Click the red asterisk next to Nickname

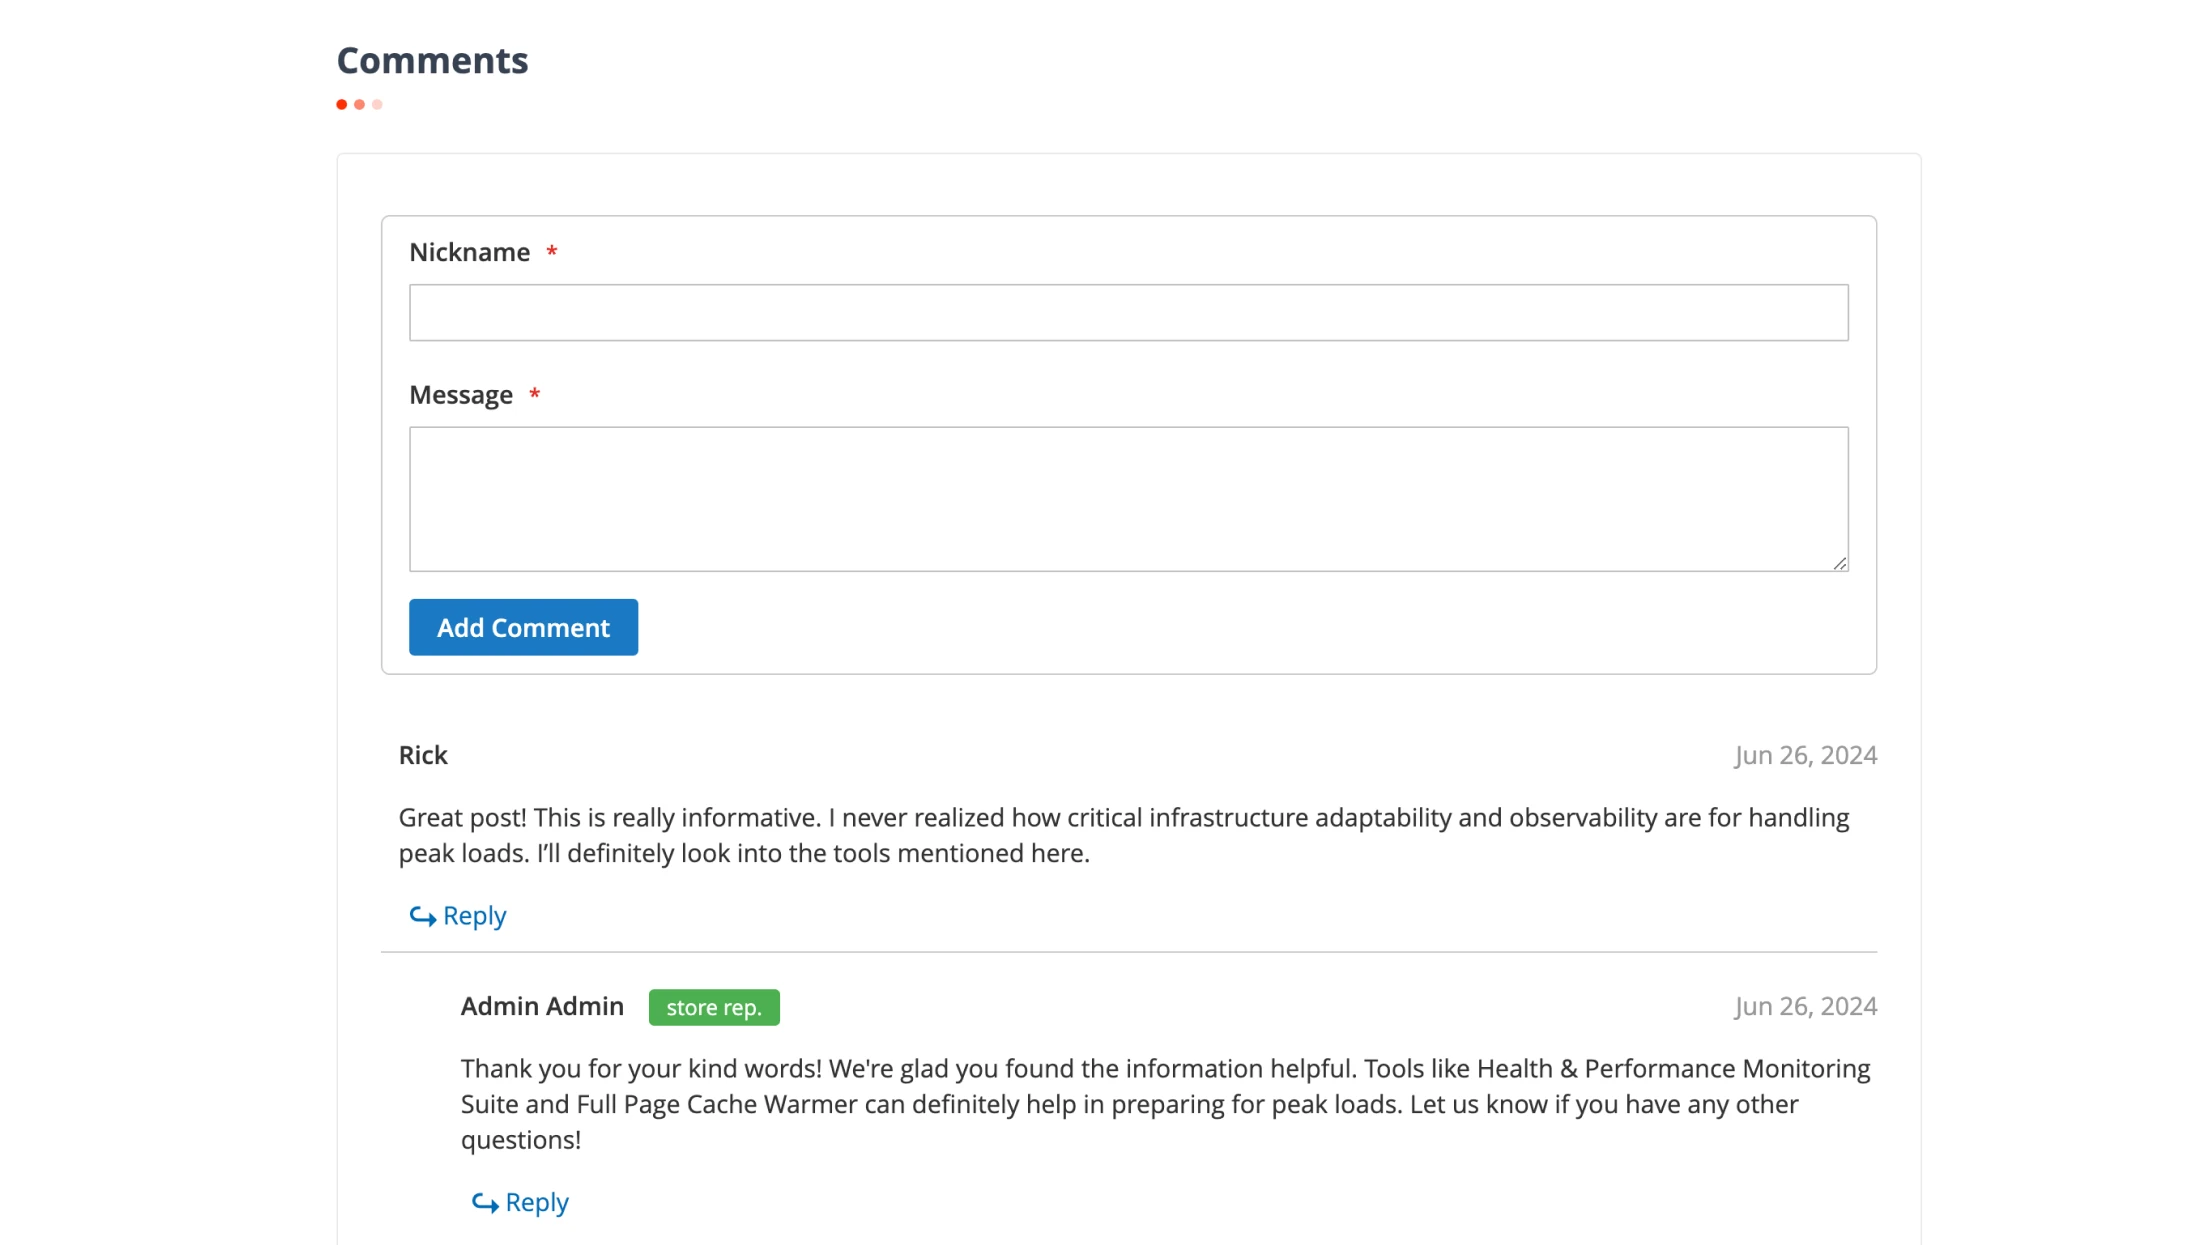pos(551,252)
